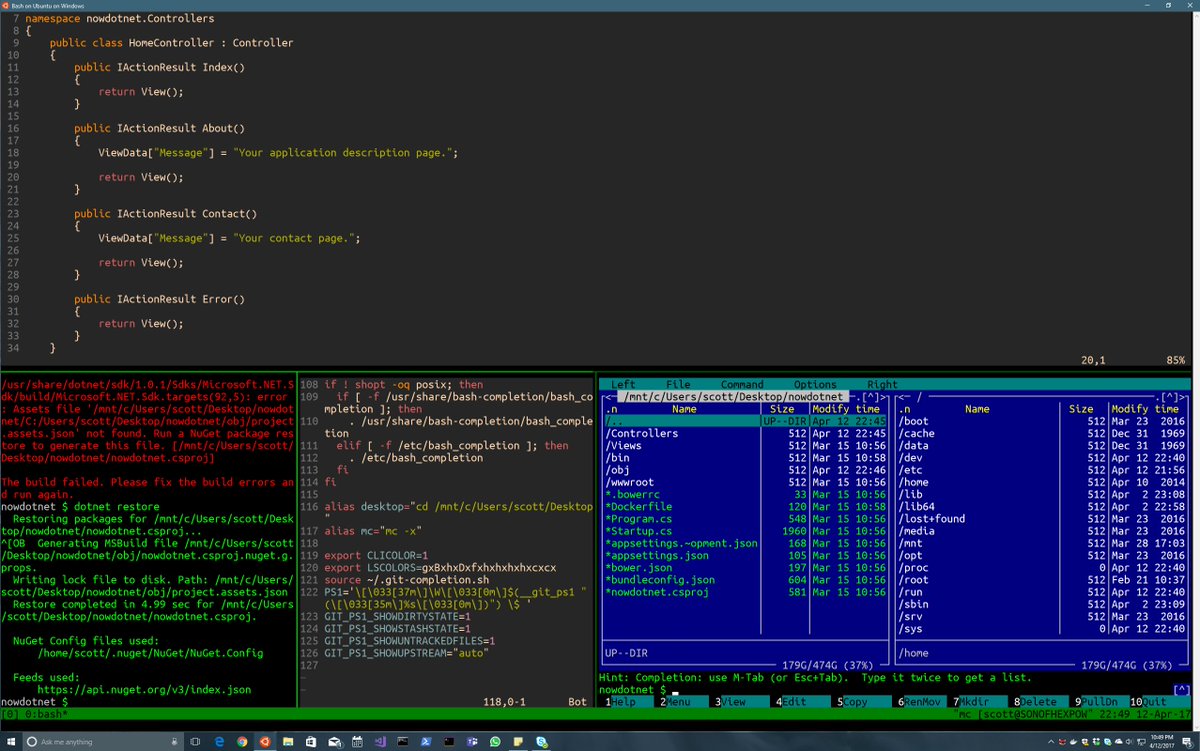Image resolution: width=1200 pixels, height=751 pixels.
Task: Click the Task View icon
Action: (x=195, y=741)
